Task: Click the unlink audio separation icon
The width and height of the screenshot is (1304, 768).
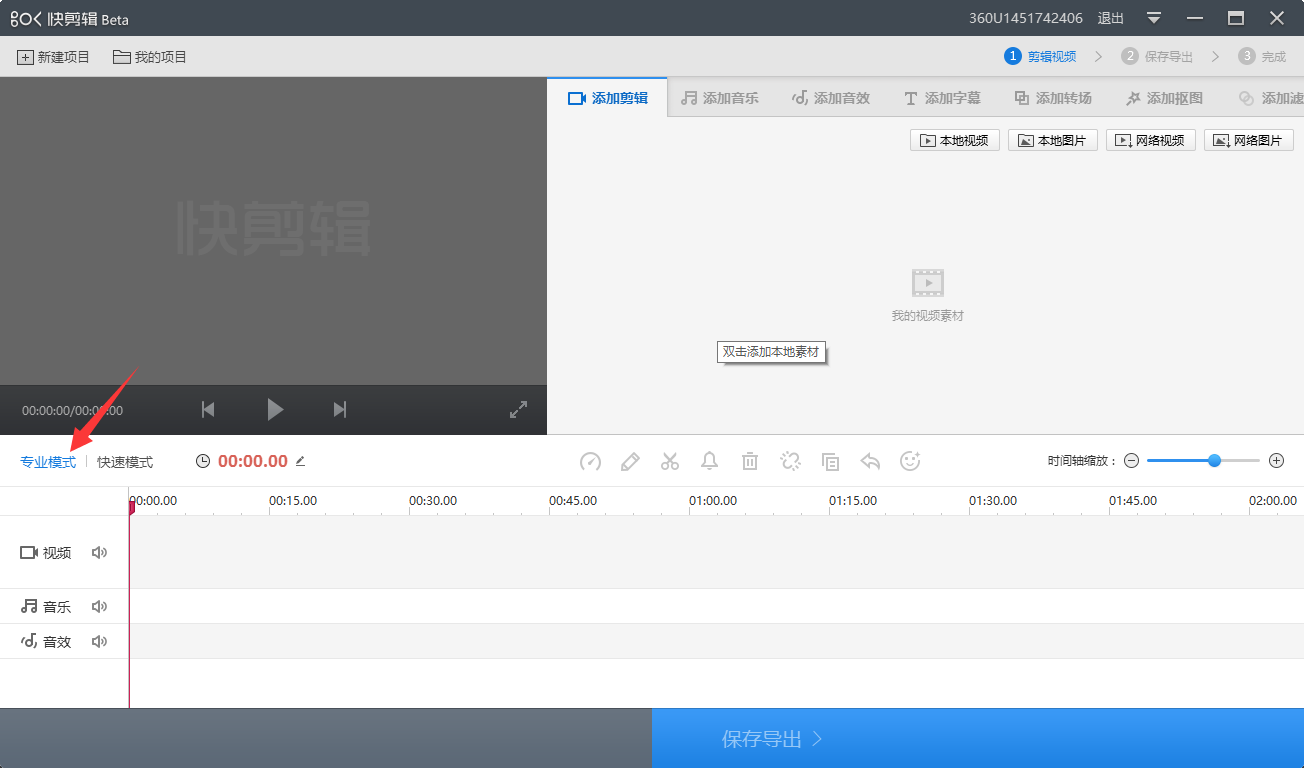Action: pyautogui.click(x=790, y=461)
